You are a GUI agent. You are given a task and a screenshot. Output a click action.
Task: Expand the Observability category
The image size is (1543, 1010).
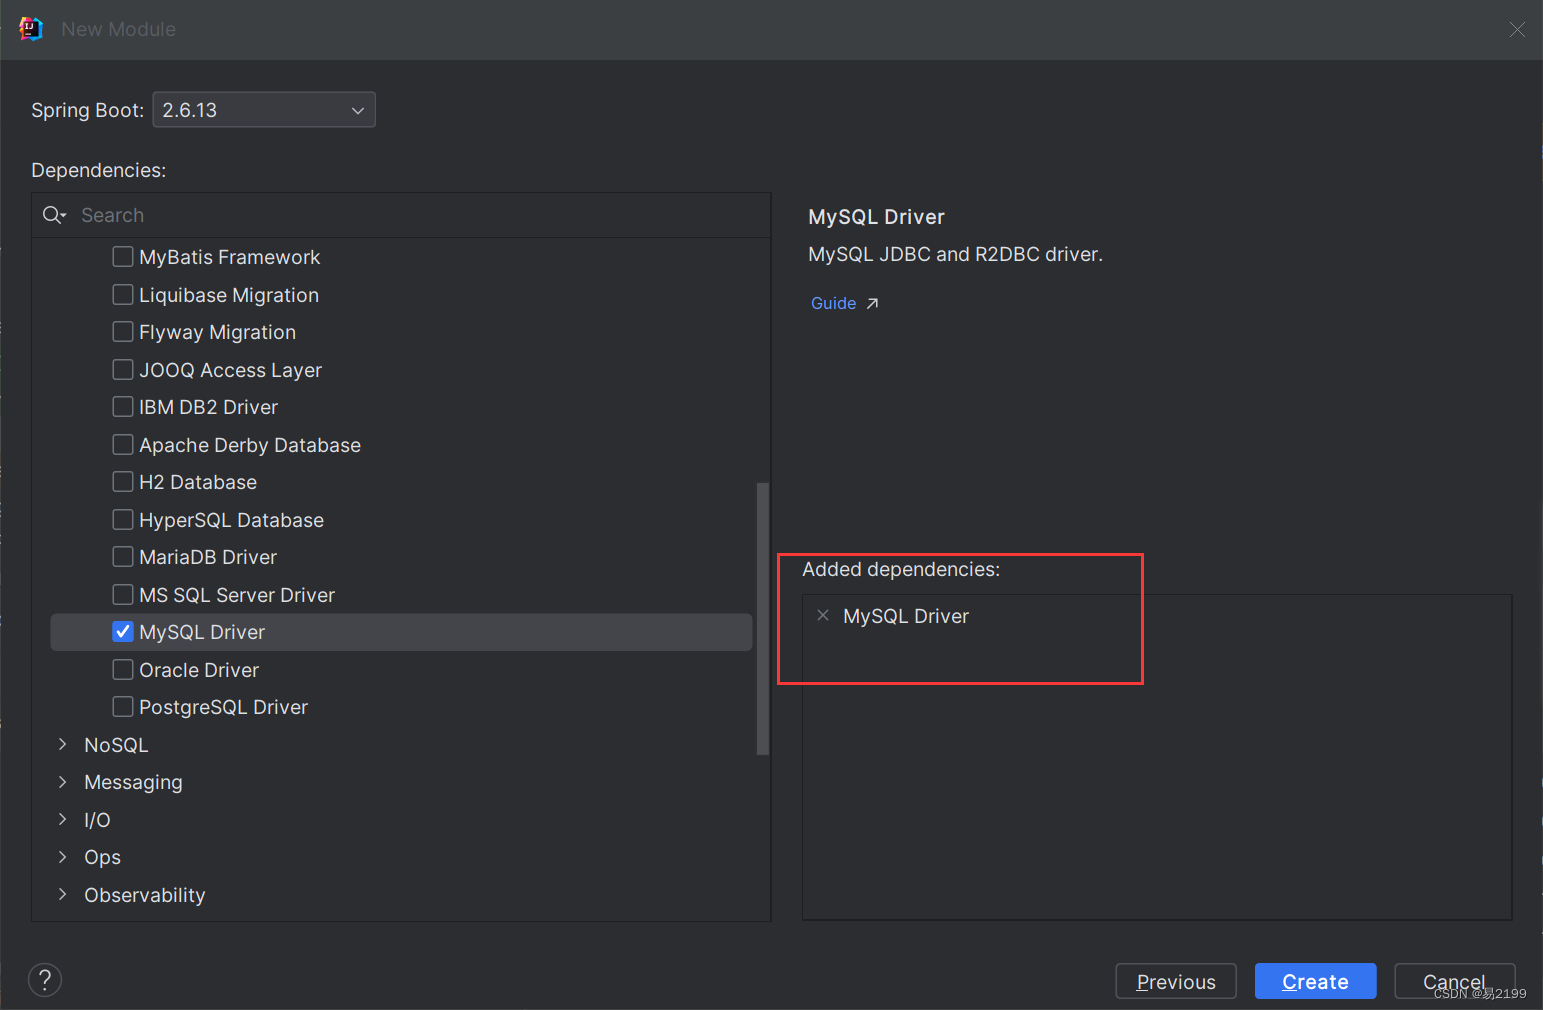click(x=63, y=894)
